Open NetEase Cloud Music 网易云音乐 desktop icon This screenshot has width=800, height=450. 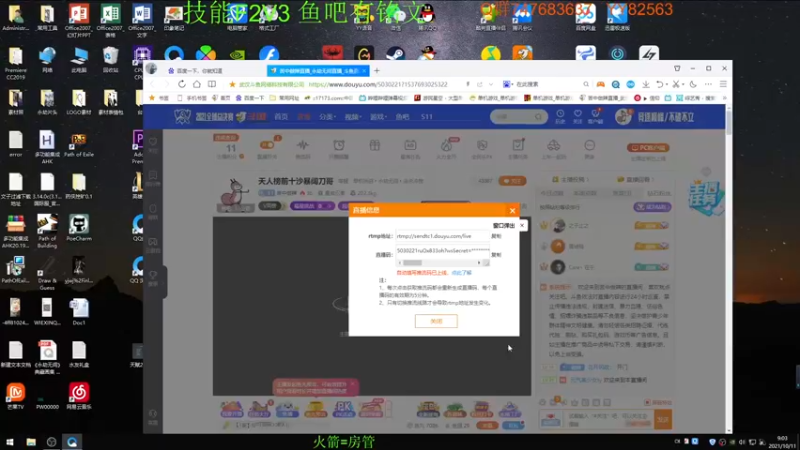(79, 396)
